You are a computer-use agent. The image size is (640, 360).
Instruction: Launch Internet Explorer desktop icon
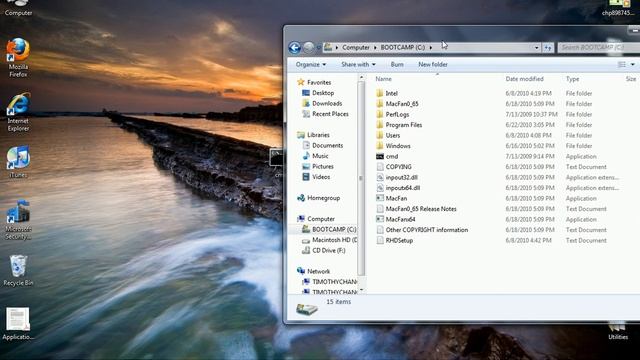(18, 112)
